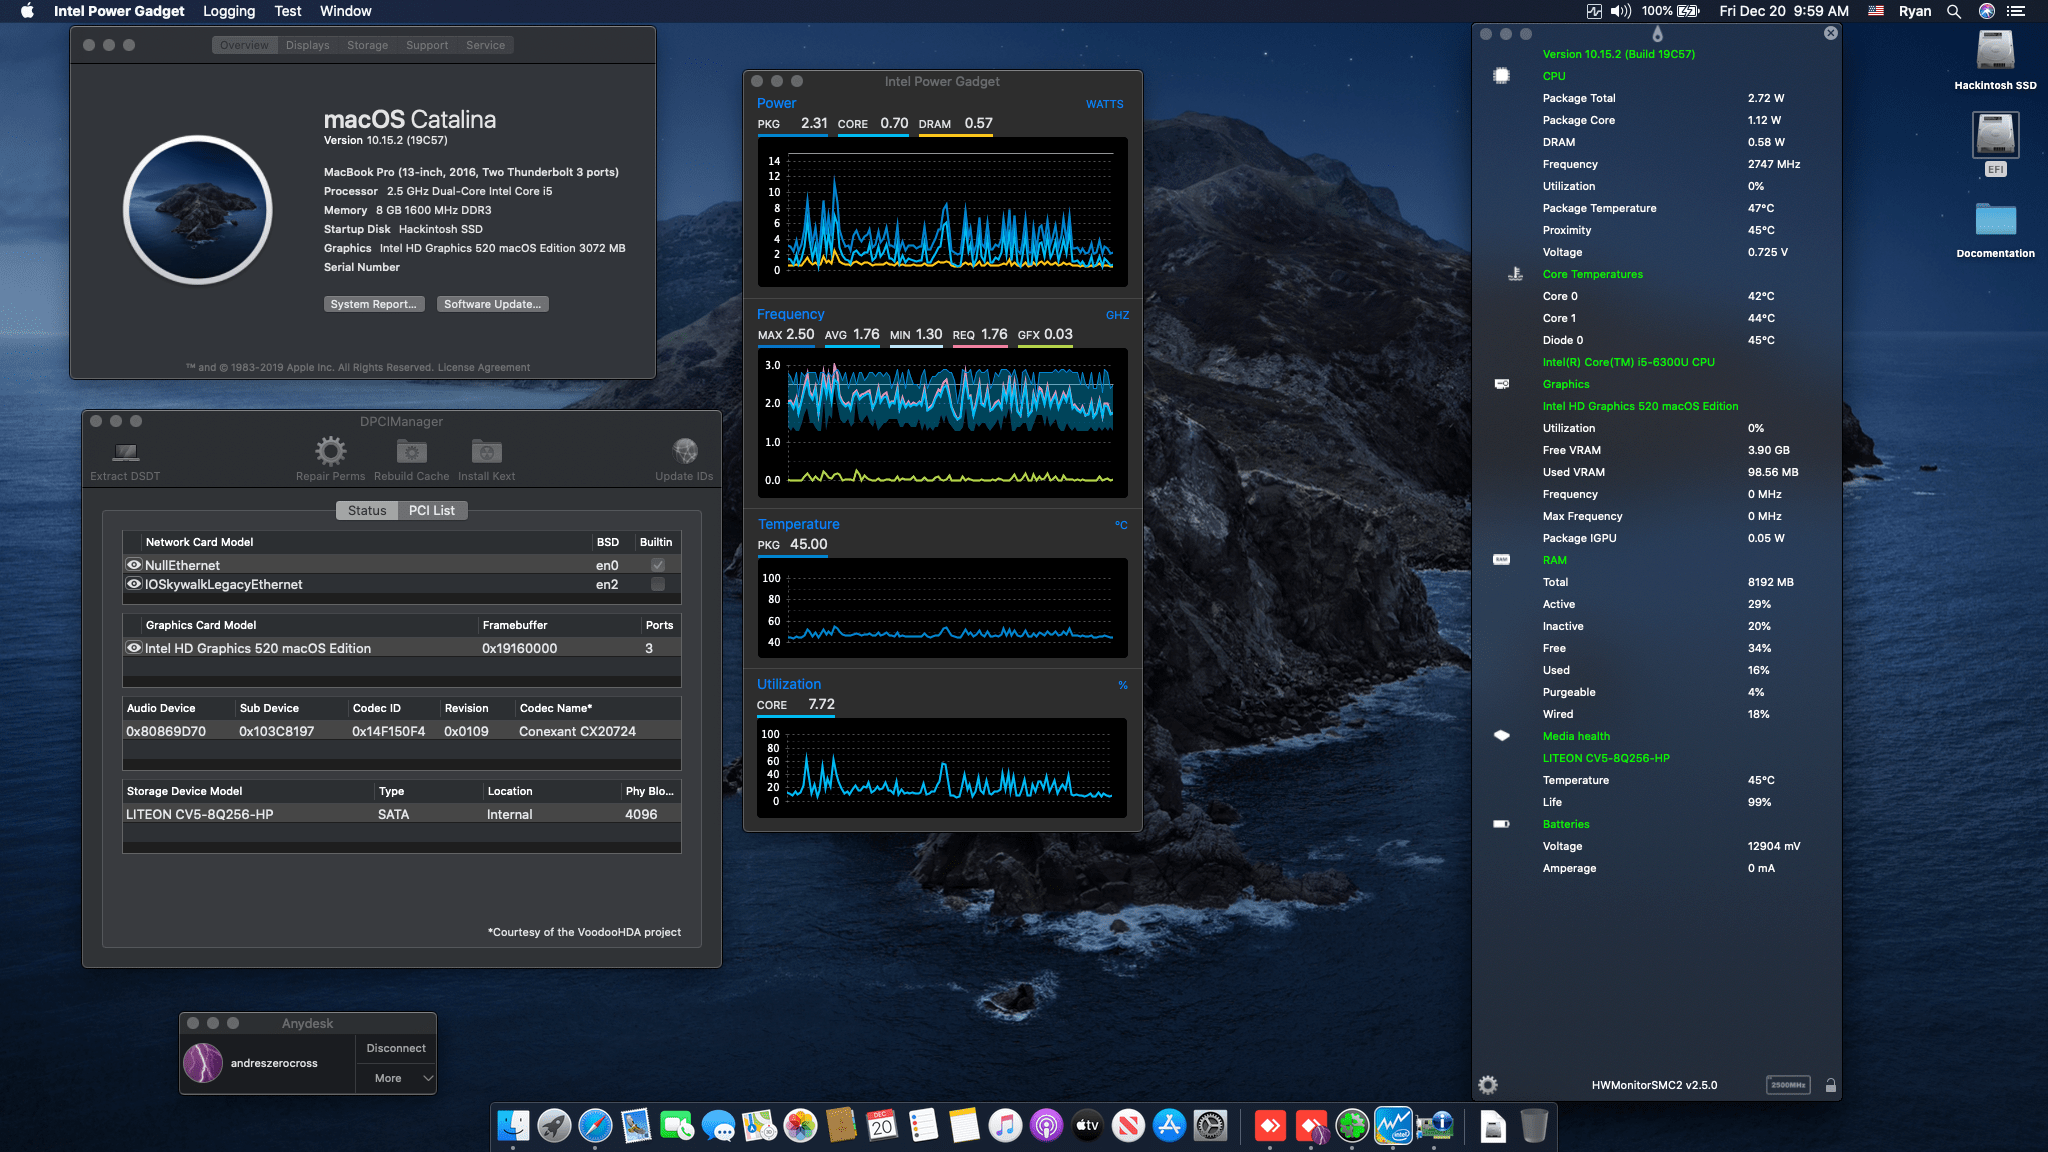Open Storage tab in About This Mac
The height and width of the screenshot is (1152, 2048).
click(x=367, y=45)
